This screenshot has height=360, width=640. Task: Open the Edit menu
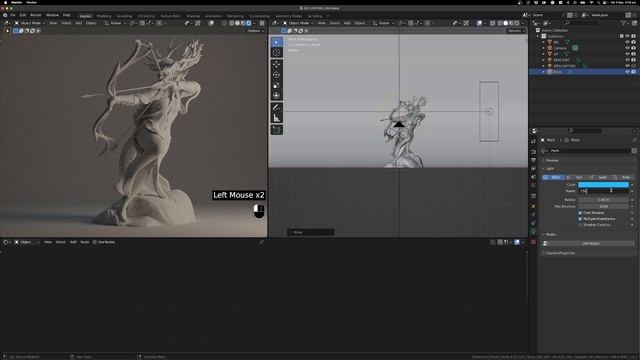[x=23, y=15]
